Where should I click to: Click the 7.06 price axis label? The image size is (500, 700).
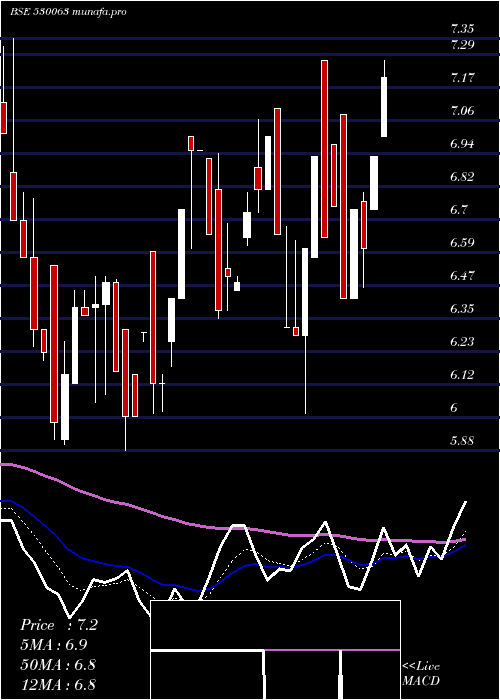coord(462,111)
